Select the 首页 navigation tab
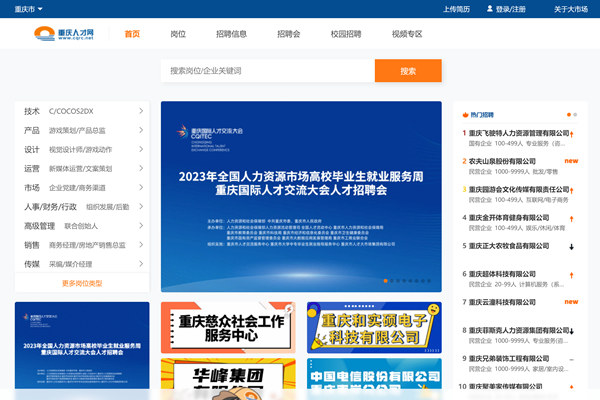This screenshot has height=400, width=600. point(132,34)
